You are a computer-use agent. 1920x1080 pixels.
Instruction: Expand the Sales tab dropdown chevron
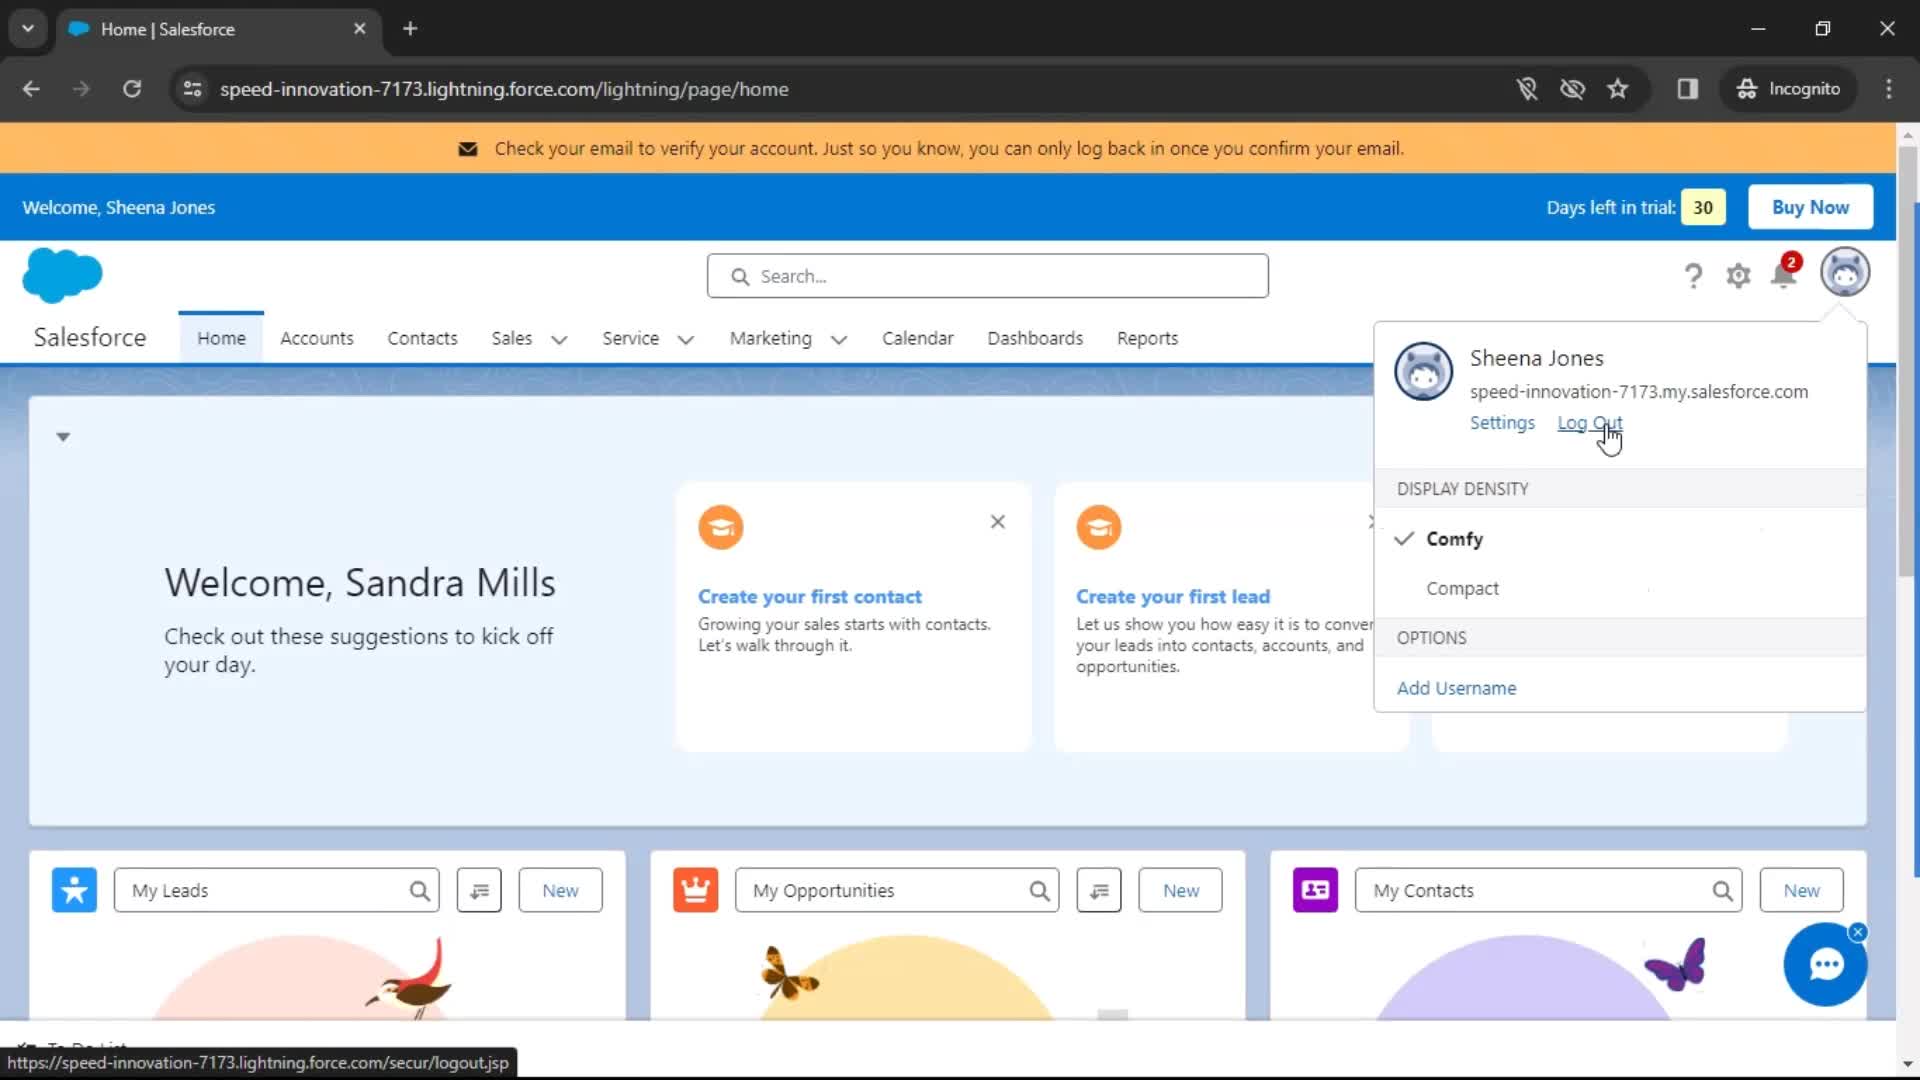559,340
